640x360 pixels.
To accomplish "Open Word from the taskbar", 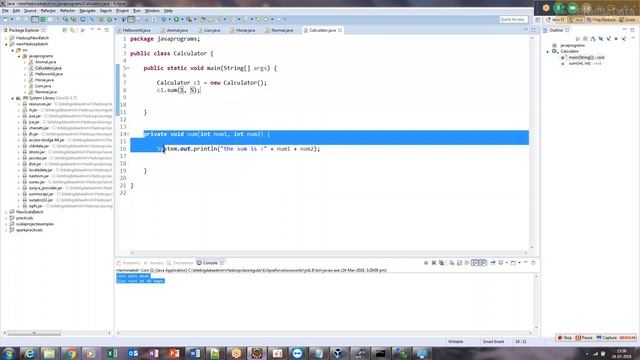I will [x=195, y=353].
